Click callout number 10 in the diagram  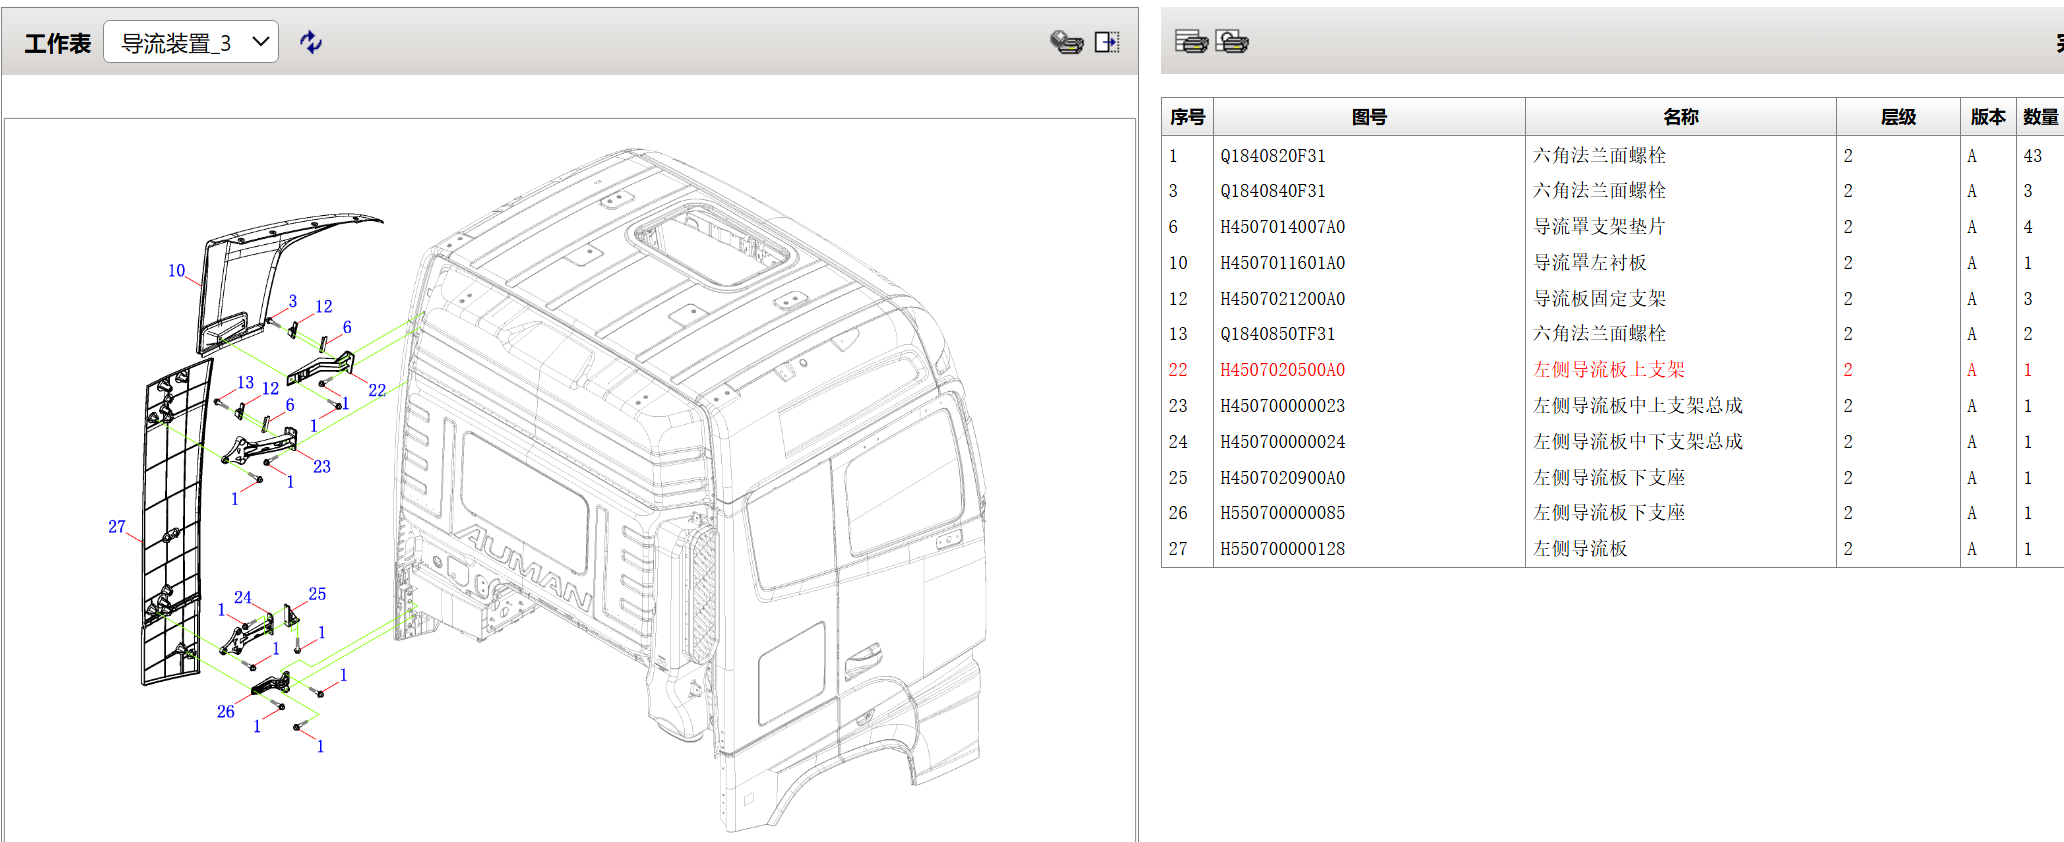coord(176,270)
